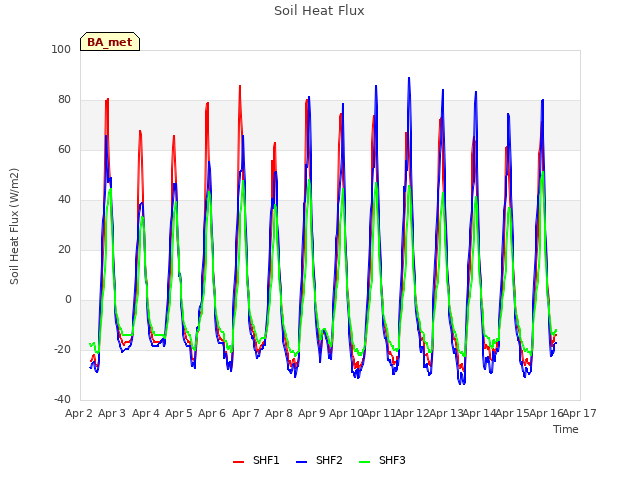This screenshot has height=480, width=640.
Task: Click the Soil Heat Flux chart title
Action: (x=319, y=11)
